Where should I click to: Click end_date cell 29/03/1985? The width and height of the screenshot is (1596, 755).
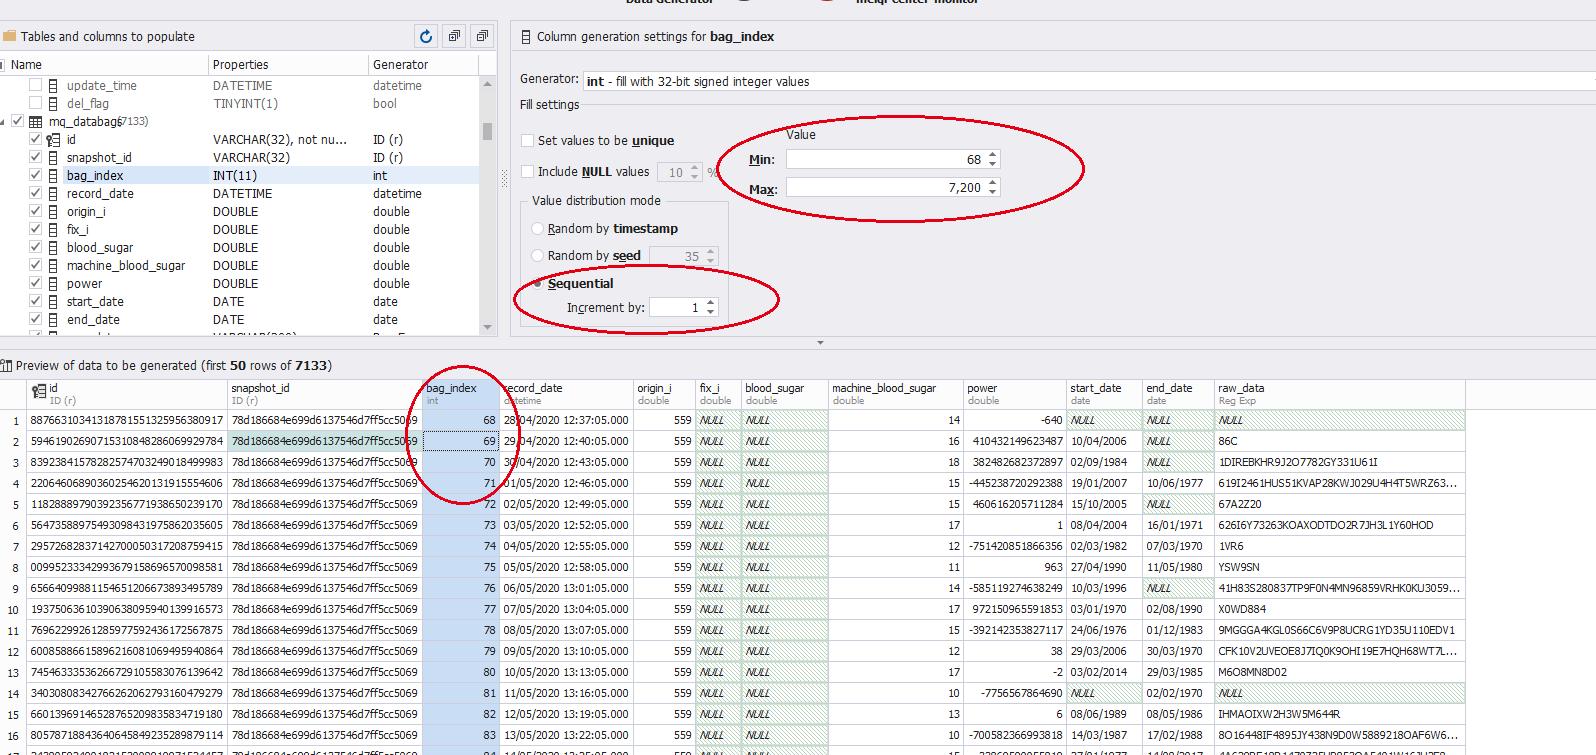1178,672
